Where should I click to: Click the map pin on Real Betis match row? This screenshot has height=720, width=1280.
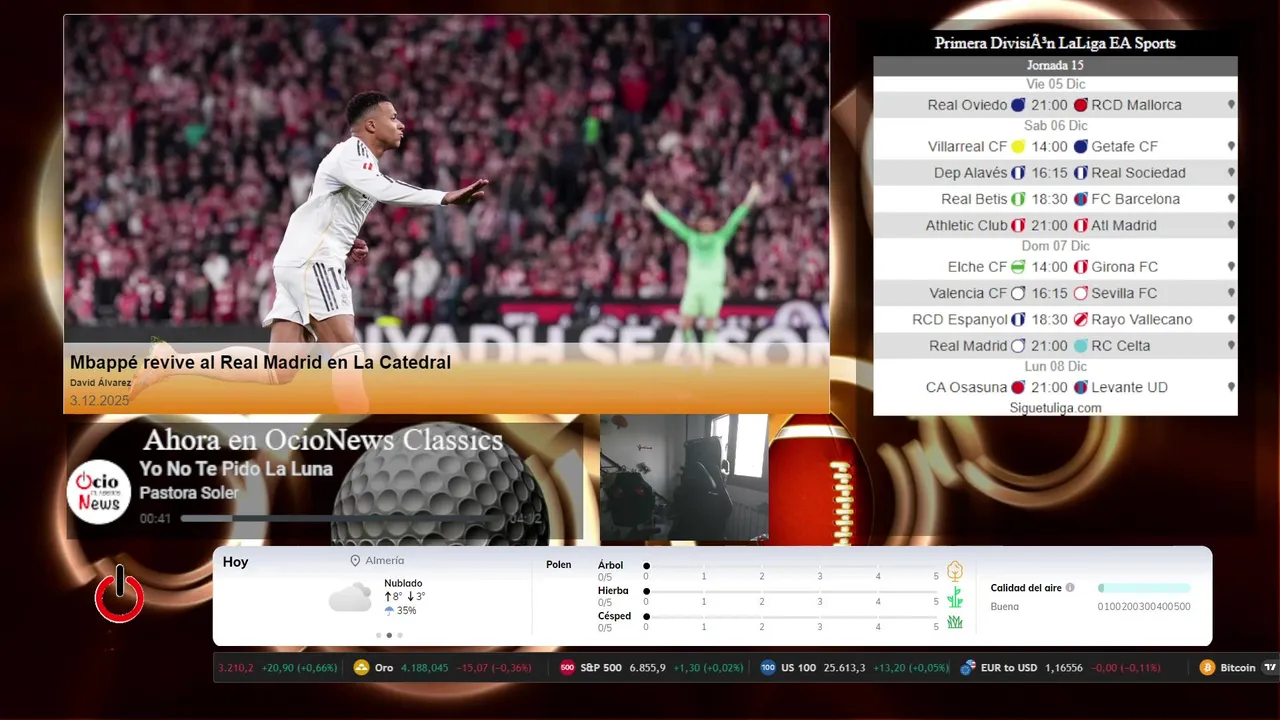pyautogui.click(x=1231, y=199)
